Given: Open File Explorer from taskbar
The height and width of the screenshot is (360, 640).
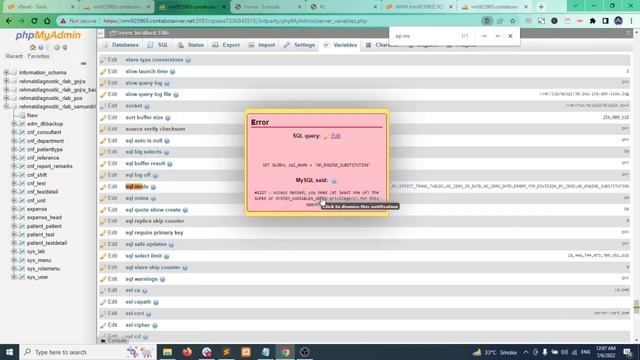Looking at the screenshot, I should click(x=167, y=352).
